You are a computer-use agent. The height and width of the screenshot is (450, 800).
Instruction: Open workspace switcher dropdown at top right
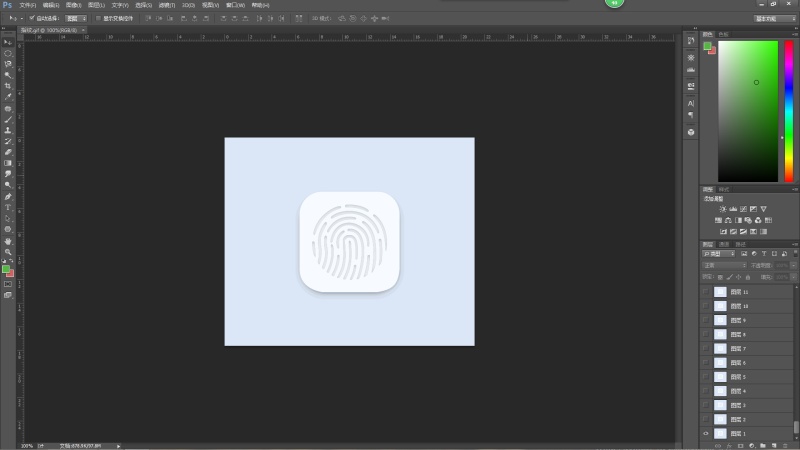(x=775, y=18)
